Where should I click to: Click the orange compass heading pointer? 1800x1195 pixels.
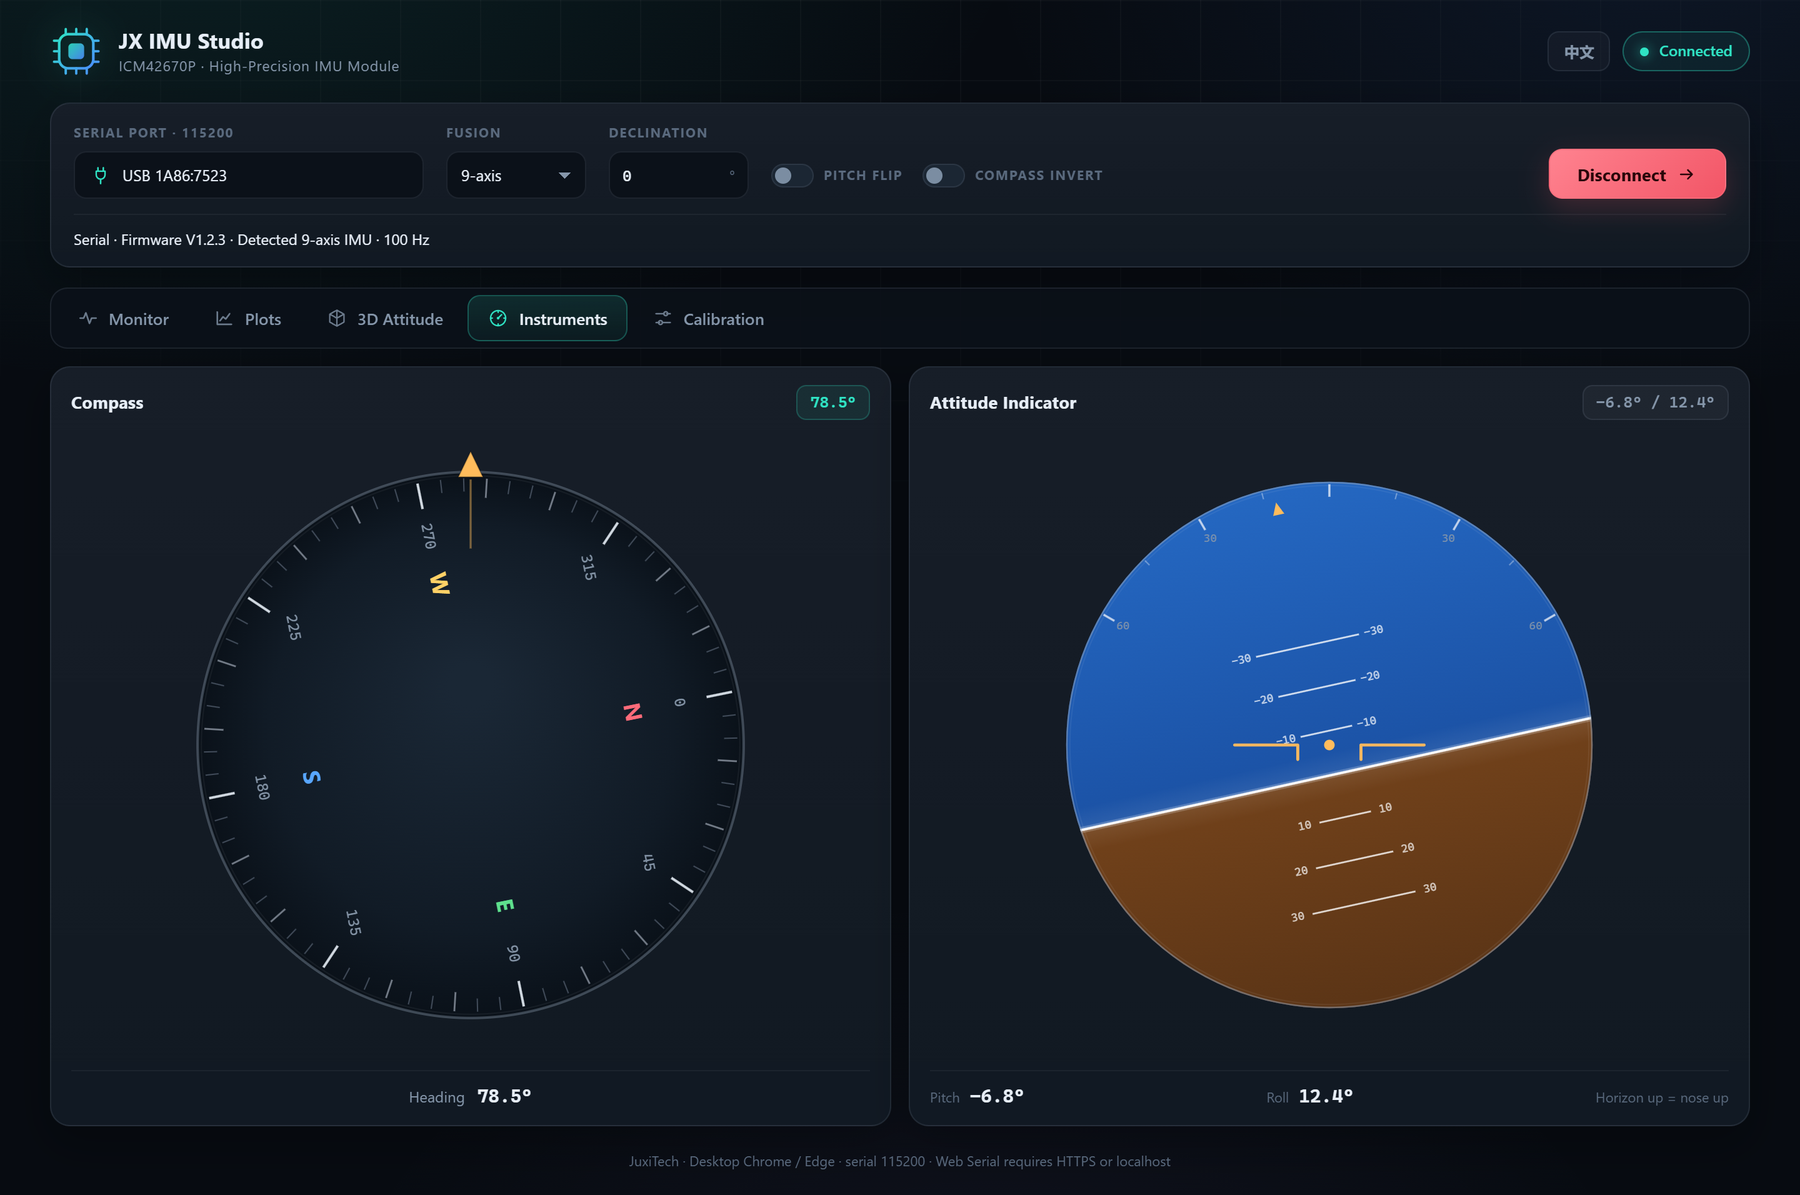[x=470, y=465]
